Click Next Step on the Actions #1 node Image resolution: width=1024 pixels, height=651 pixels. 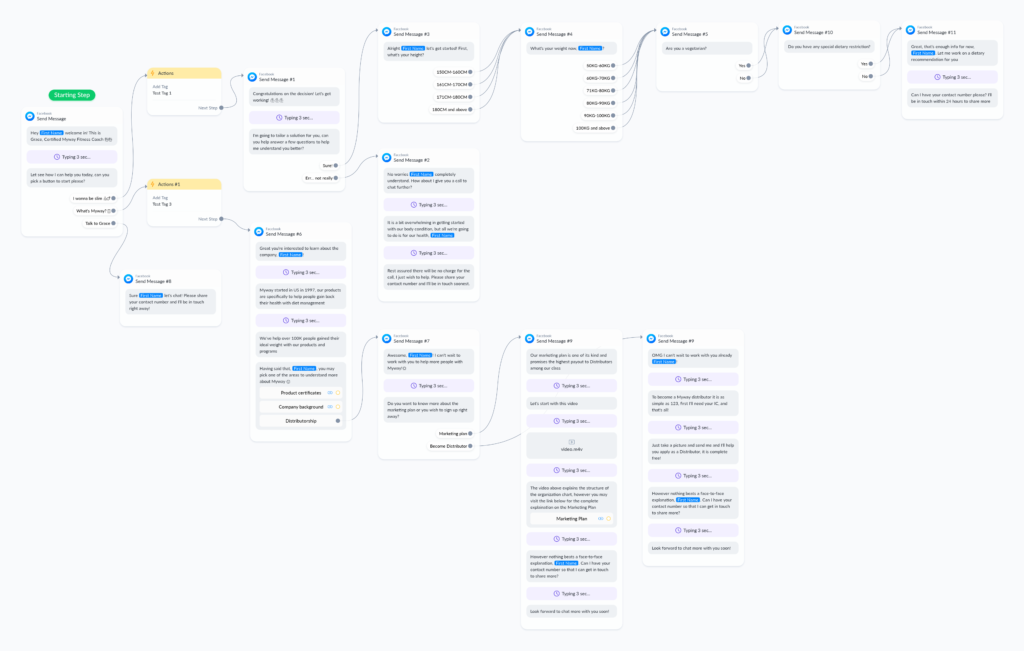pyautogui.click(x=210, y=219)
